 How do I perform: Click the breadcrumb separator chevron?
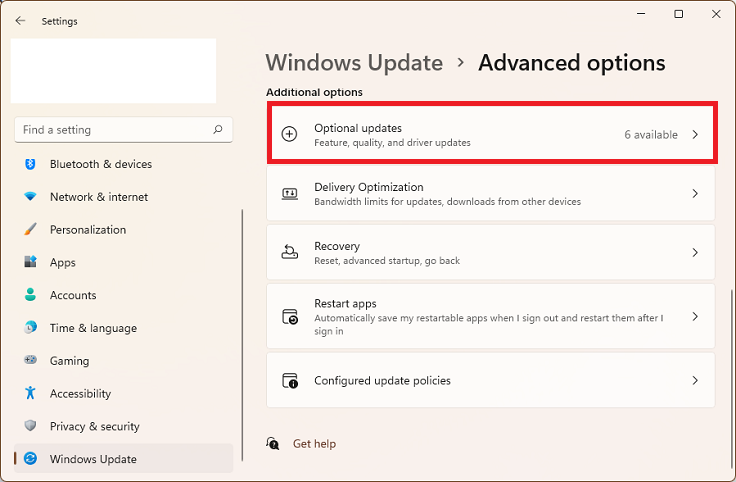click(461, 62)
